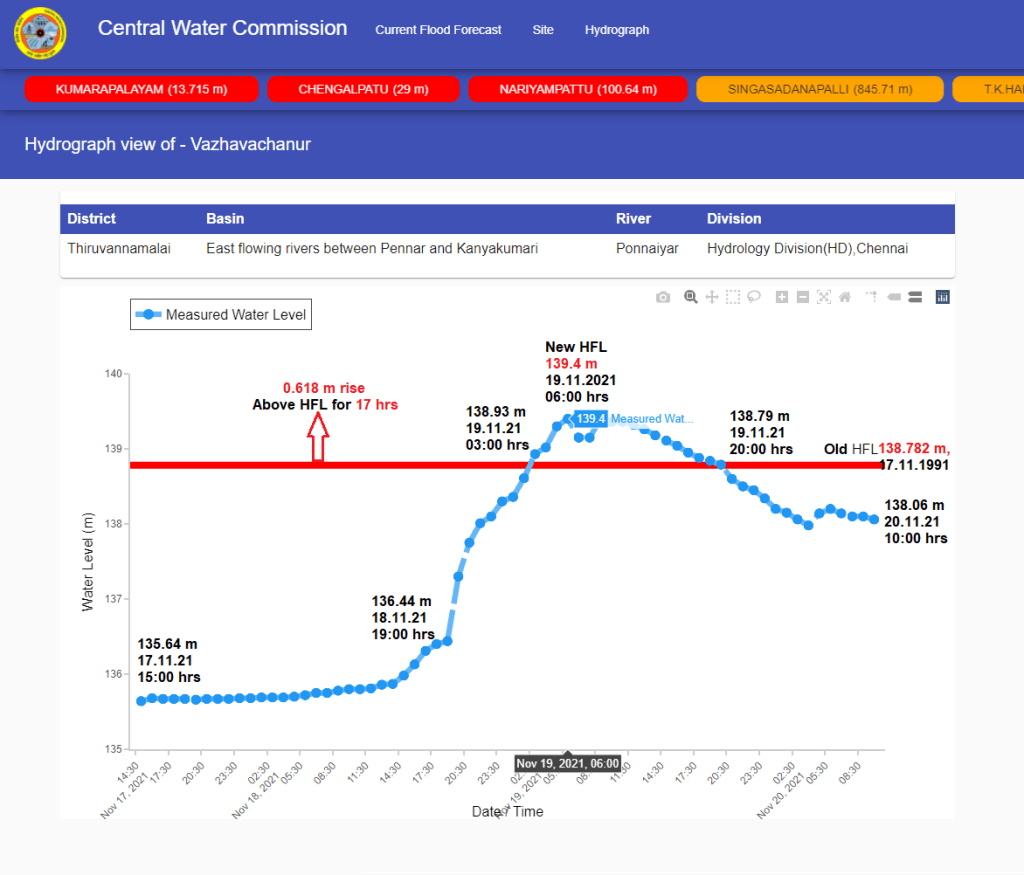
Task: Activate the Pan tool in chart toolbar
Action: (712, 297)
